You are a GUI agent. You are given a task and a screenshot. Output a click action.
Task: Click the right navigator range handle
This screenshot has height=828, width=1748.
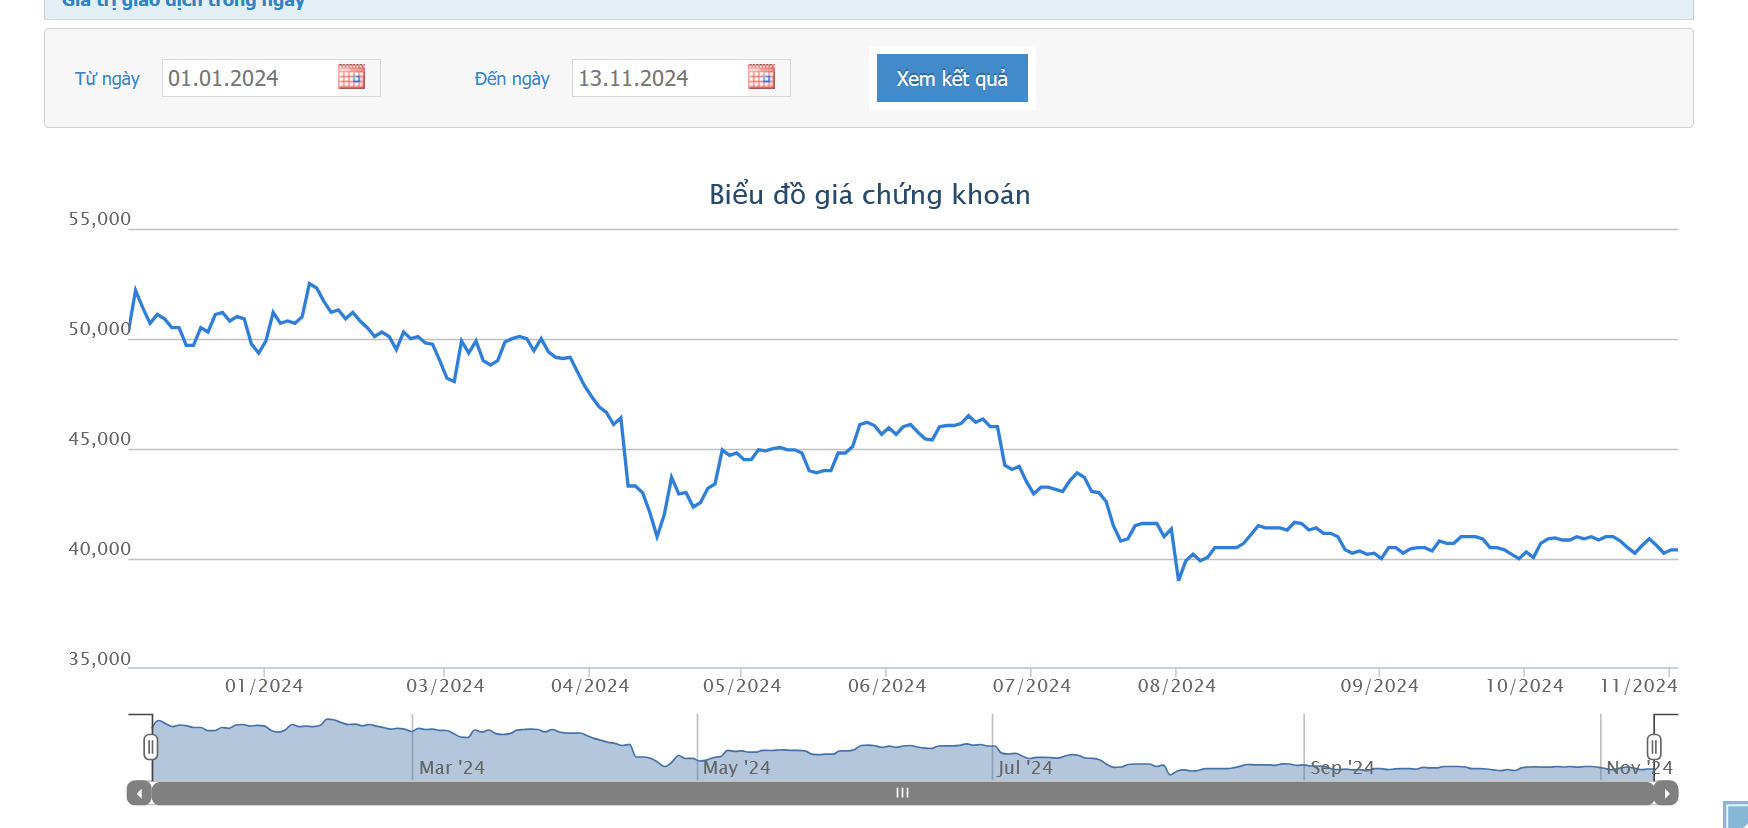pyautogui.click(x=1654, y=746)
